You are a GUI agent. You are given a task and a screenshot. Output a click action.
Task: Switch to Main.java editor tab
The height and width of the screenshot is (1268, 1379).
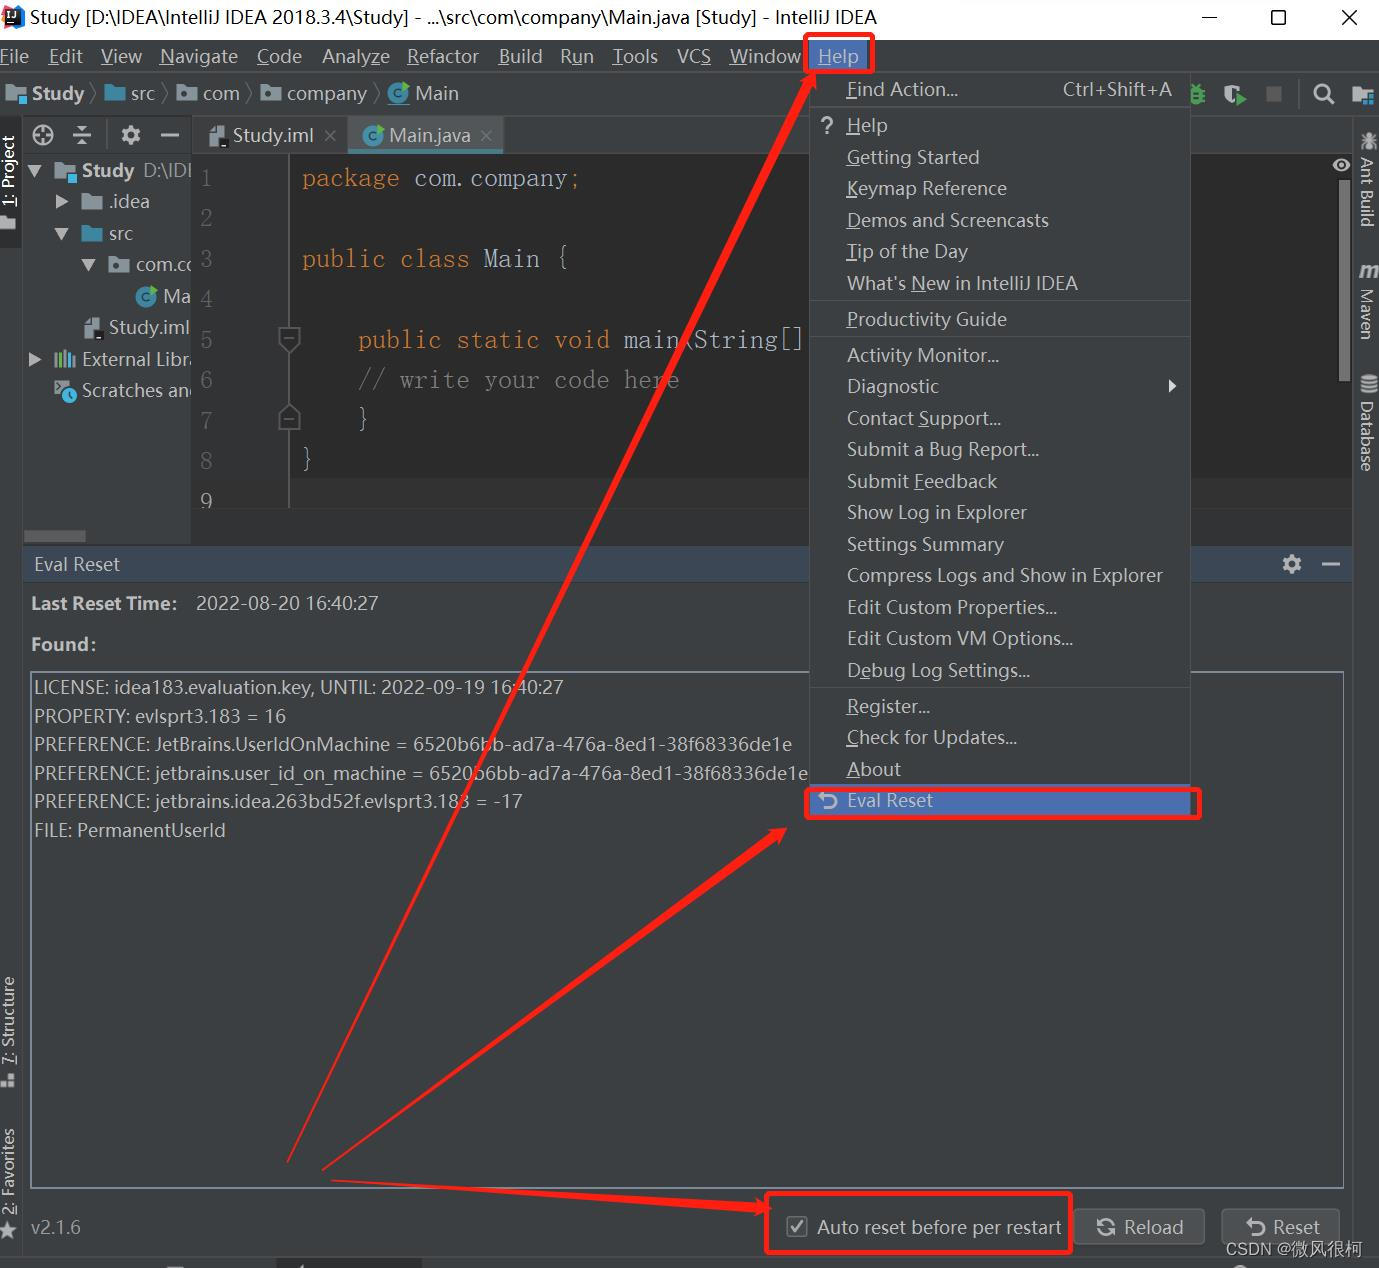[428, 135]
